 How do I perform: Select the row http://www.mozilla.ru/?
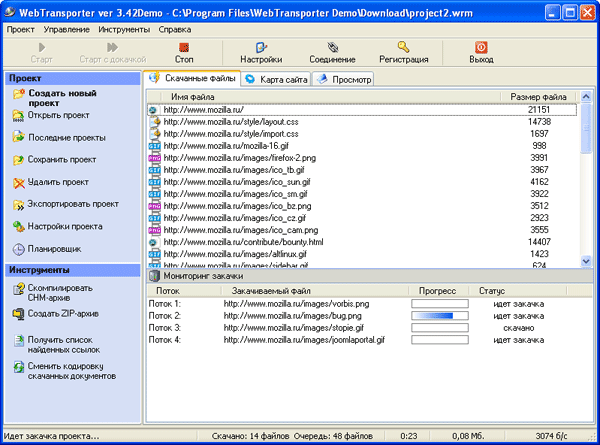362,110
